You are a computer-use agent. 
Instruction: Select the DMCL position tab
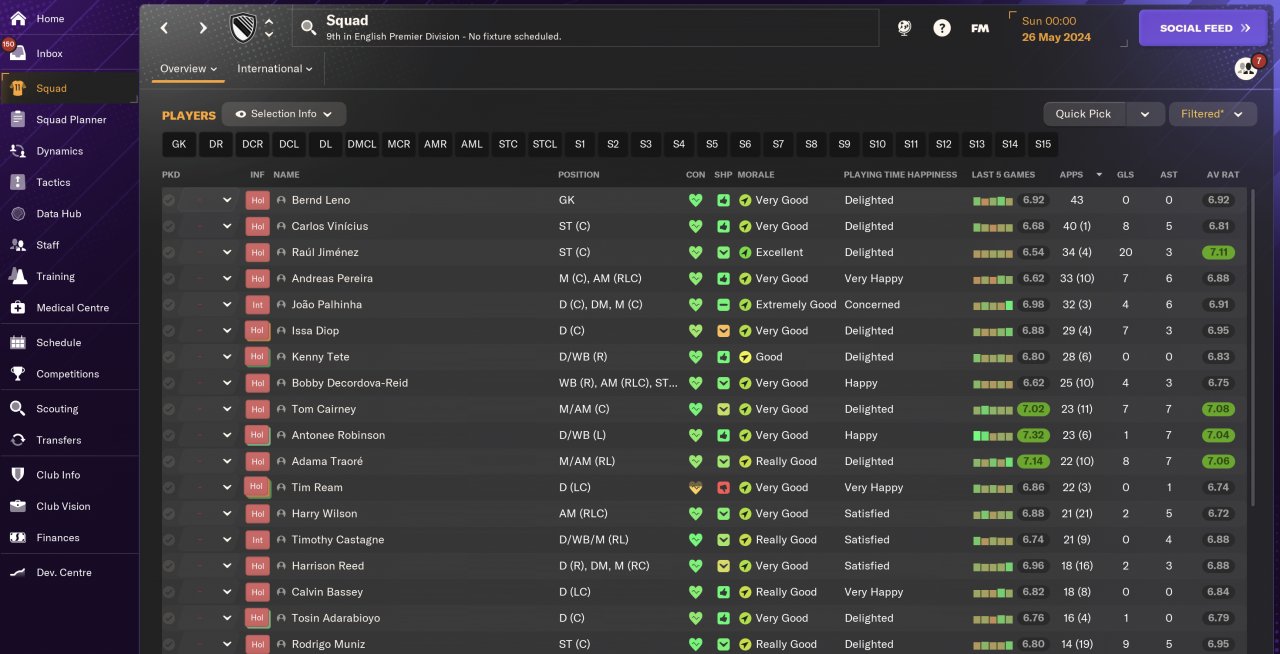pos(362,144)
